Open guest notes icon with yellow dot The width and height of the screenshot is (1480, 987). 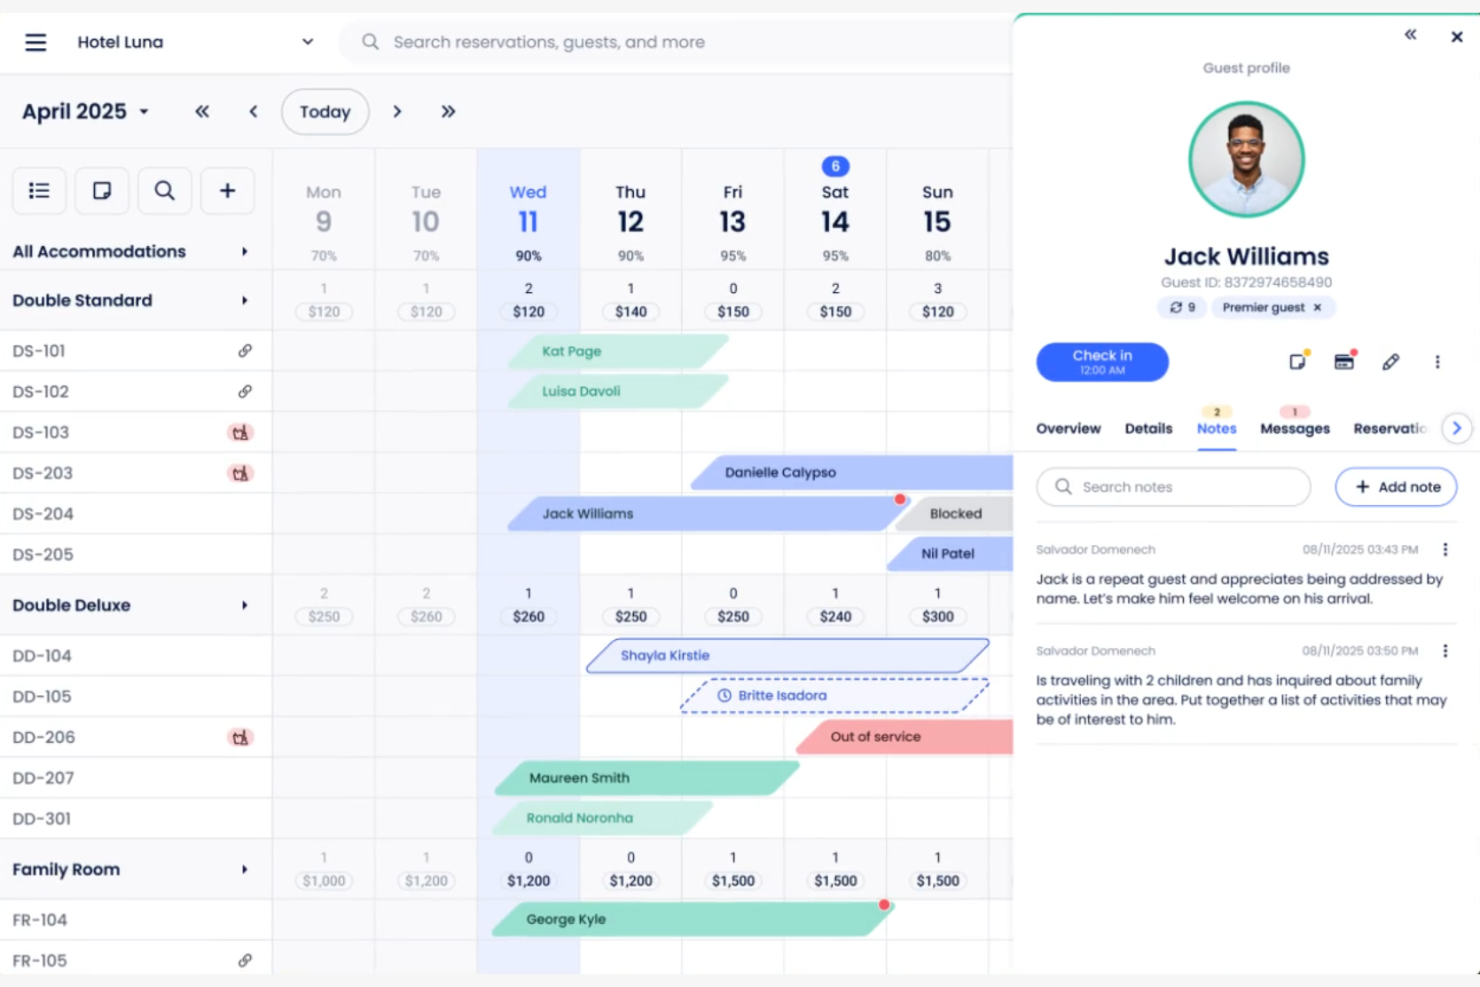(x=1298, y=361)
